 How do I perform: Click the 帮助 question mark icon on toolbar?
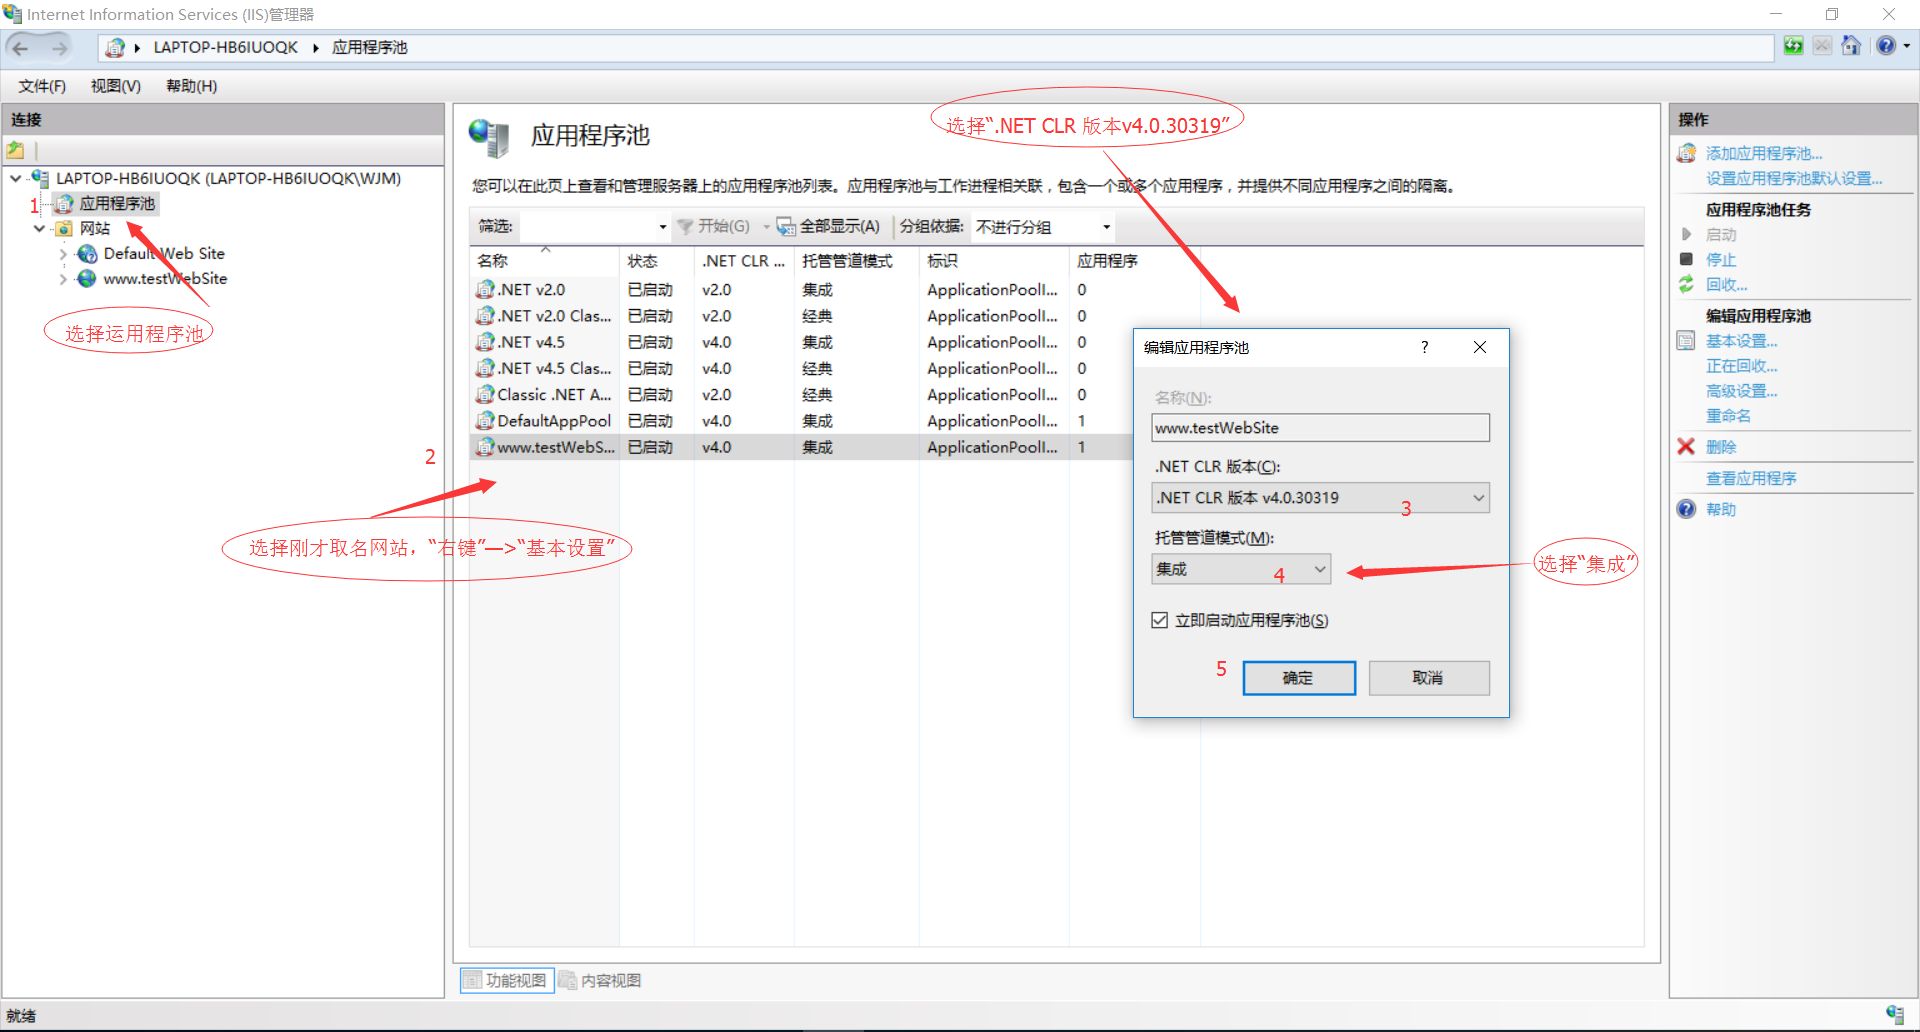click(1886, 45)
